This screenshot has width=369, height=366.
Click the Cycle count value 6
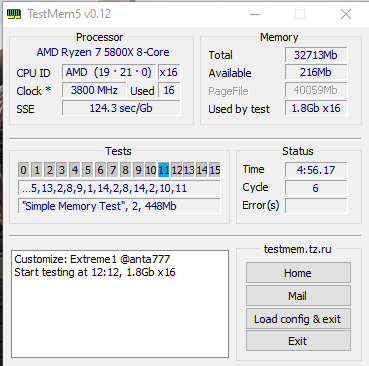click(316, 188)
